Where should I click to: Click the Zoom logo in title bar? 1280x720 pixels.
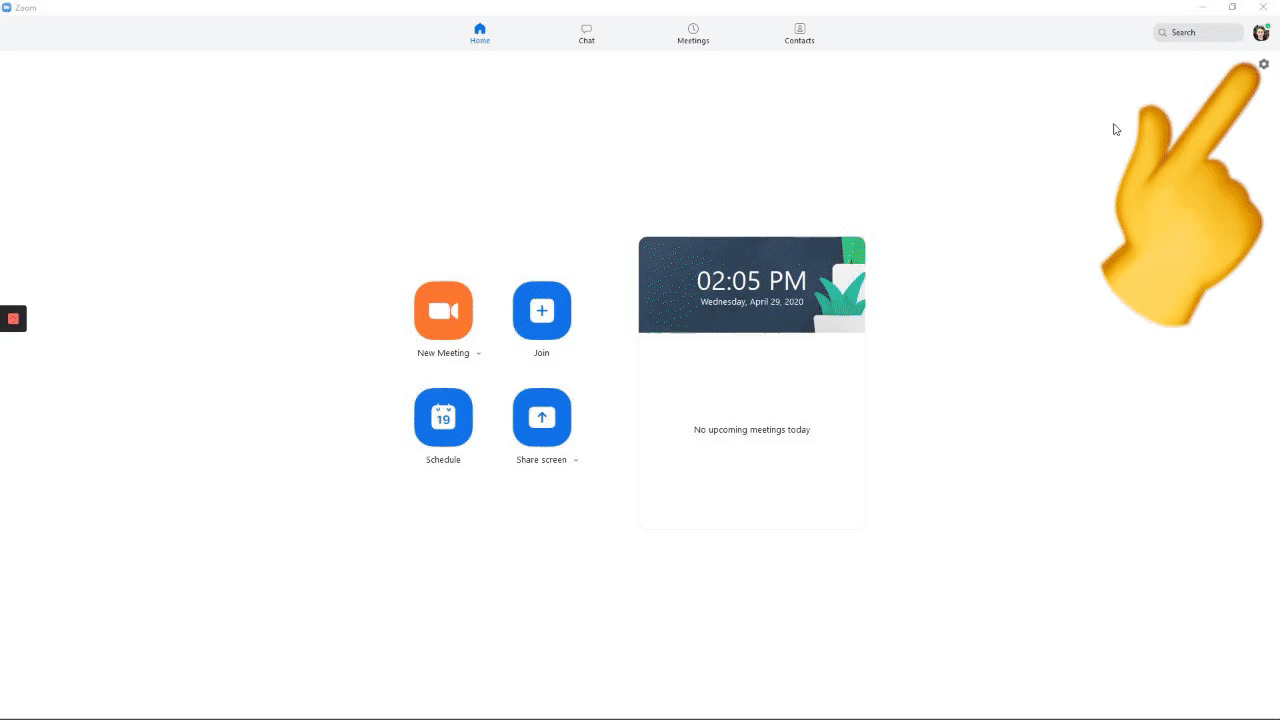[7, 7]
